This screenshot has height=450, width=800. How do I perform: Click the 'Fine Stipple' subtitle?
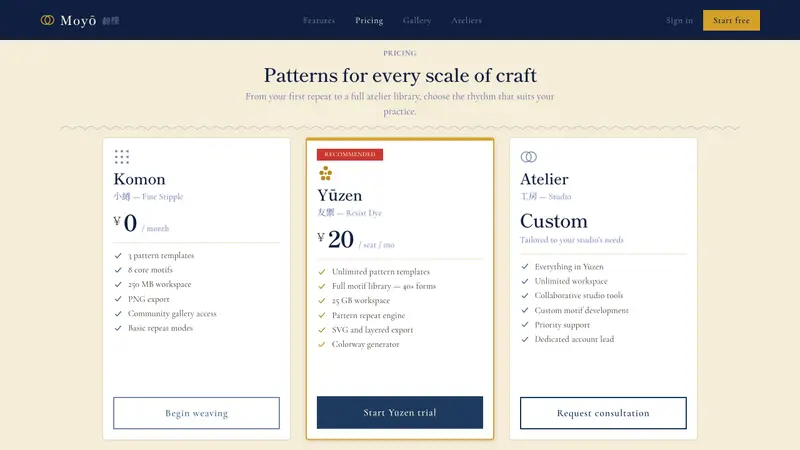click(x=162, y=196)
